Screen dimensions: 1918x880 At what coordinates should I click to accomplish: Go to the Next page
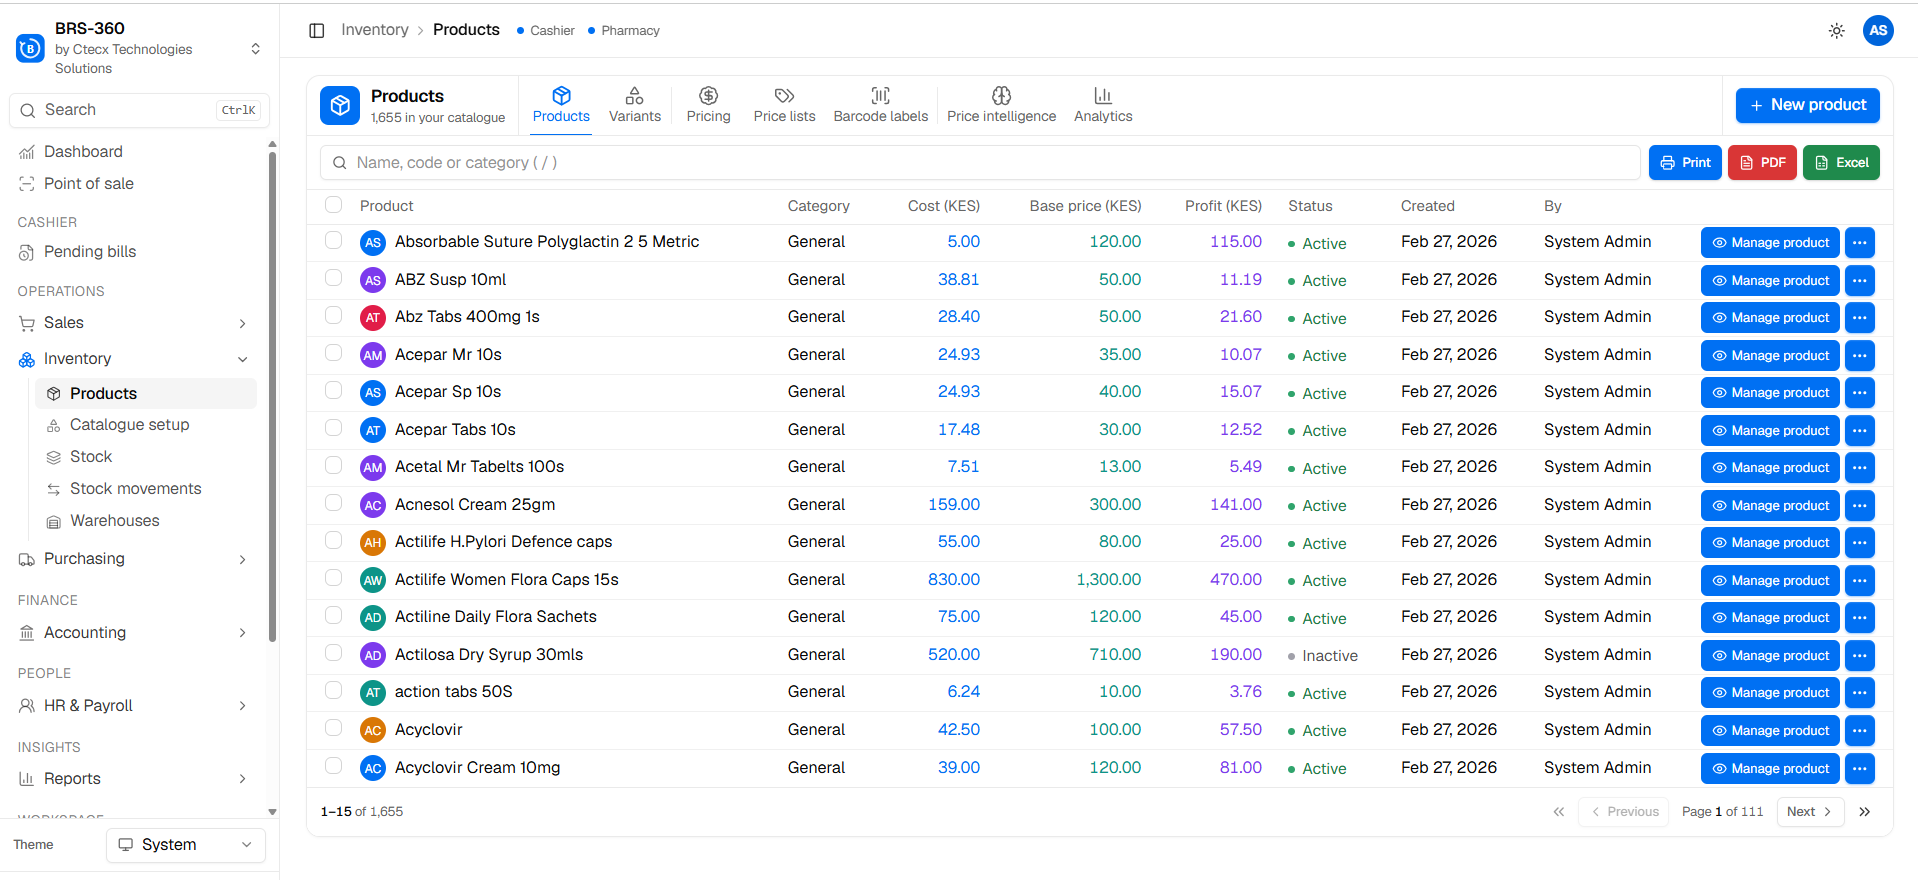coord(1810,812)
